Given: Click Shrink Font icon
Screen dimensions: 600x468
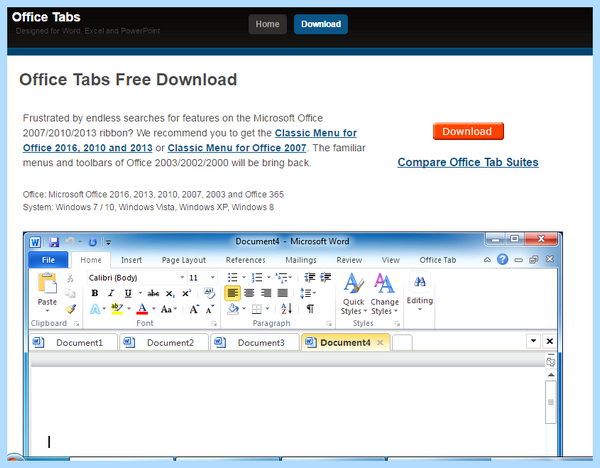Looking at the screenshot, I should [x=210, y=309].
